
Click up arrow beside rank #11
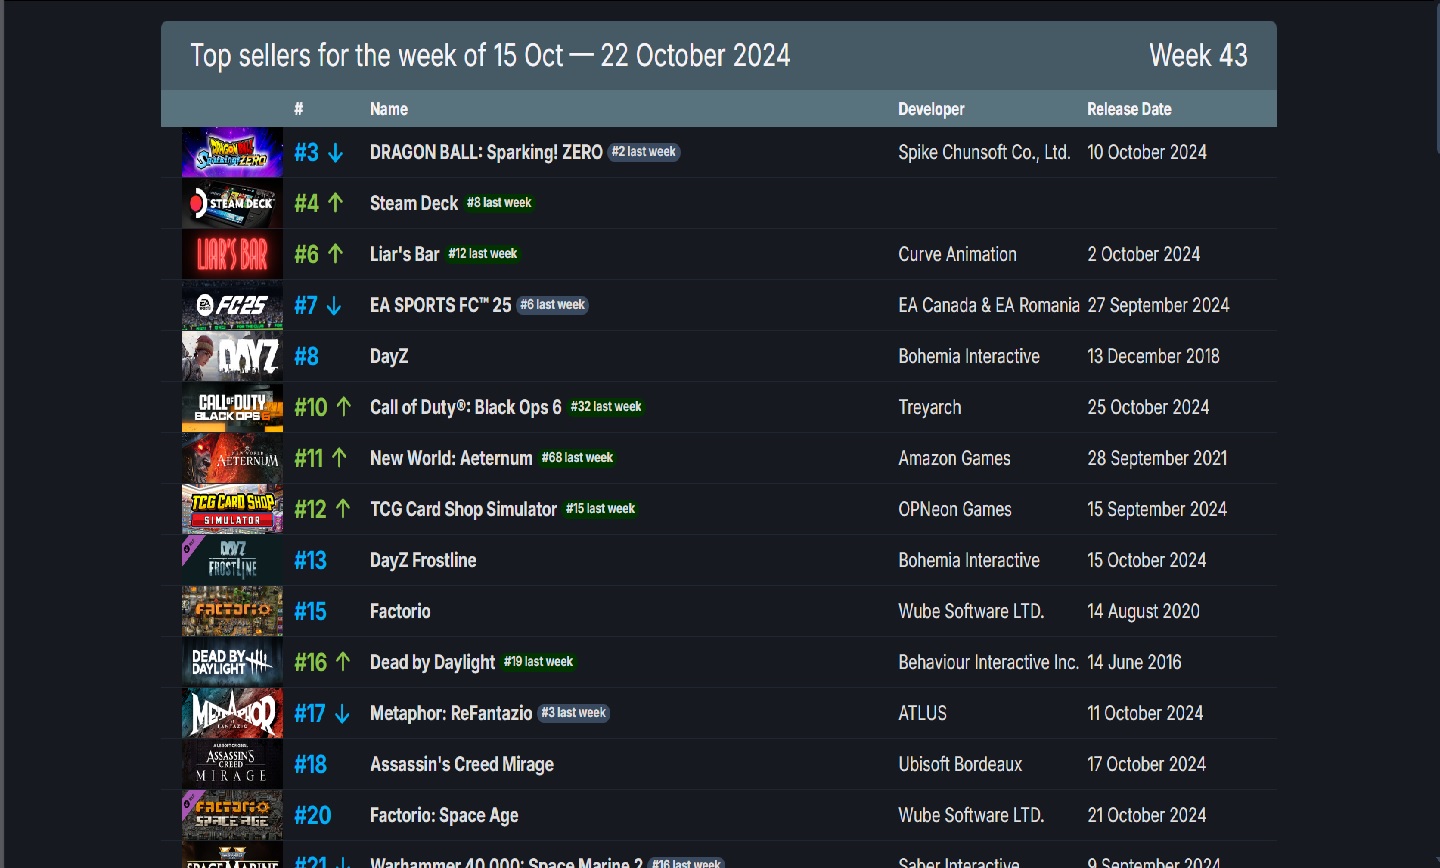339,458
